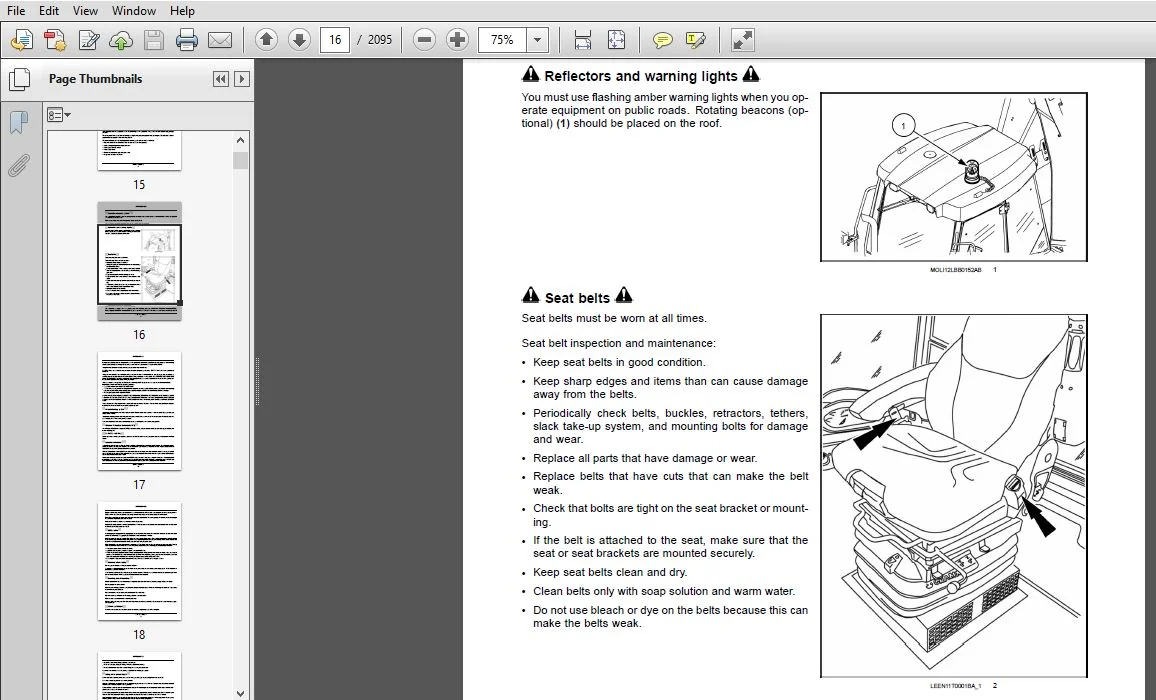Click the upload to cloud icon

[121, 40]
